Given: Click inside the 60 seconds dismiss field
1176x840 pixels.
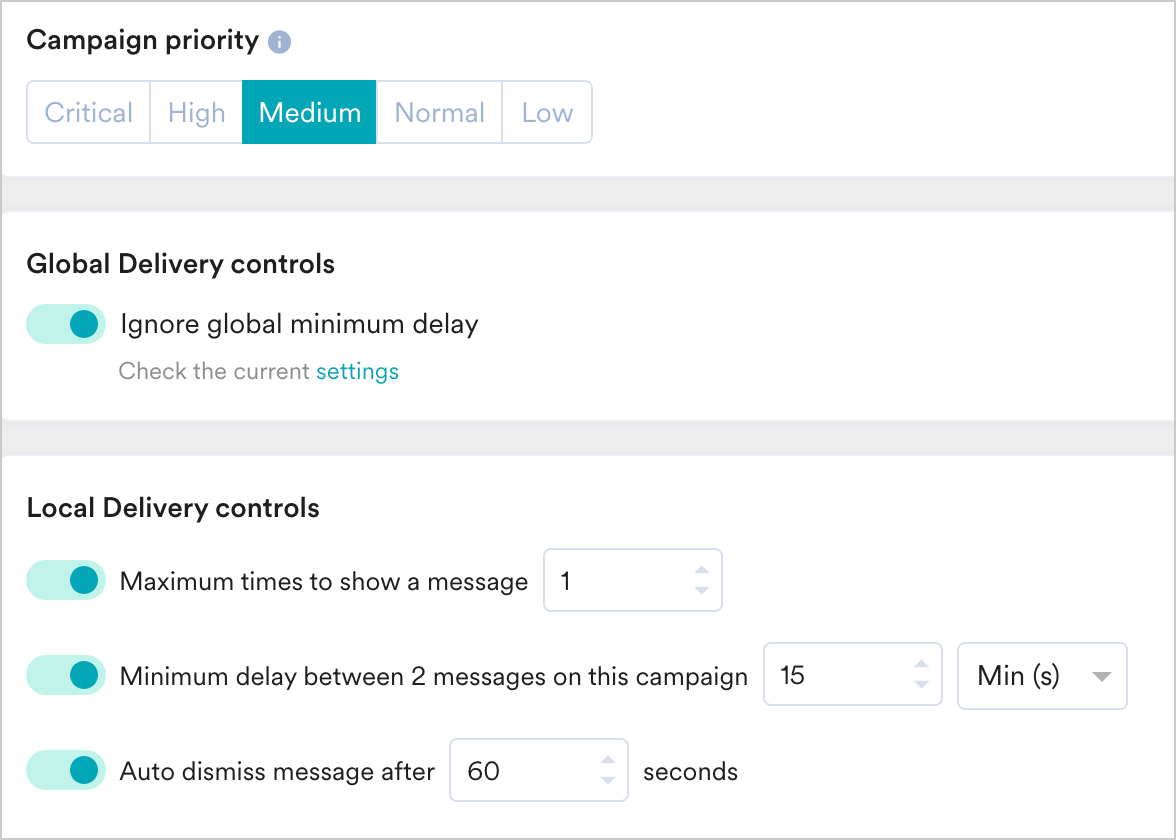Looking at the screenshot, I should 510,770.
